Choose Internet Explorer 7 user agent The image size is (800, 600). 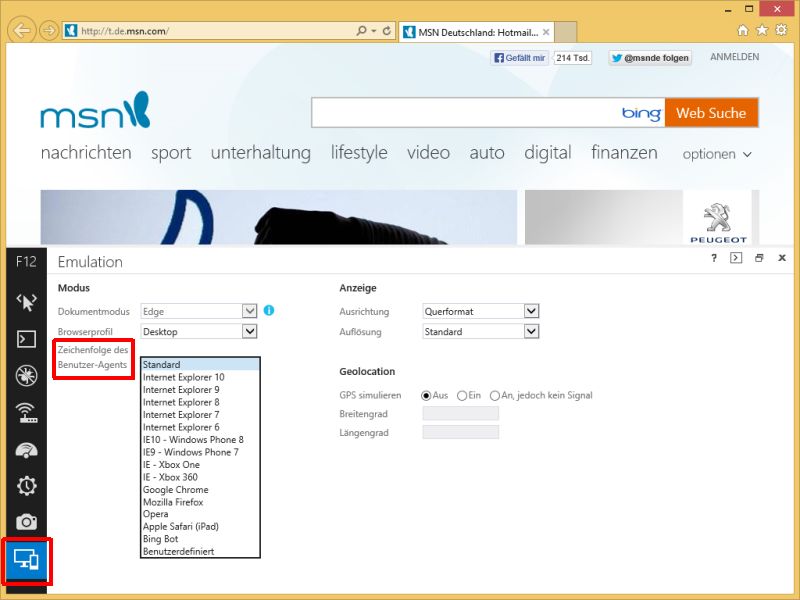(x=201, y=414)
